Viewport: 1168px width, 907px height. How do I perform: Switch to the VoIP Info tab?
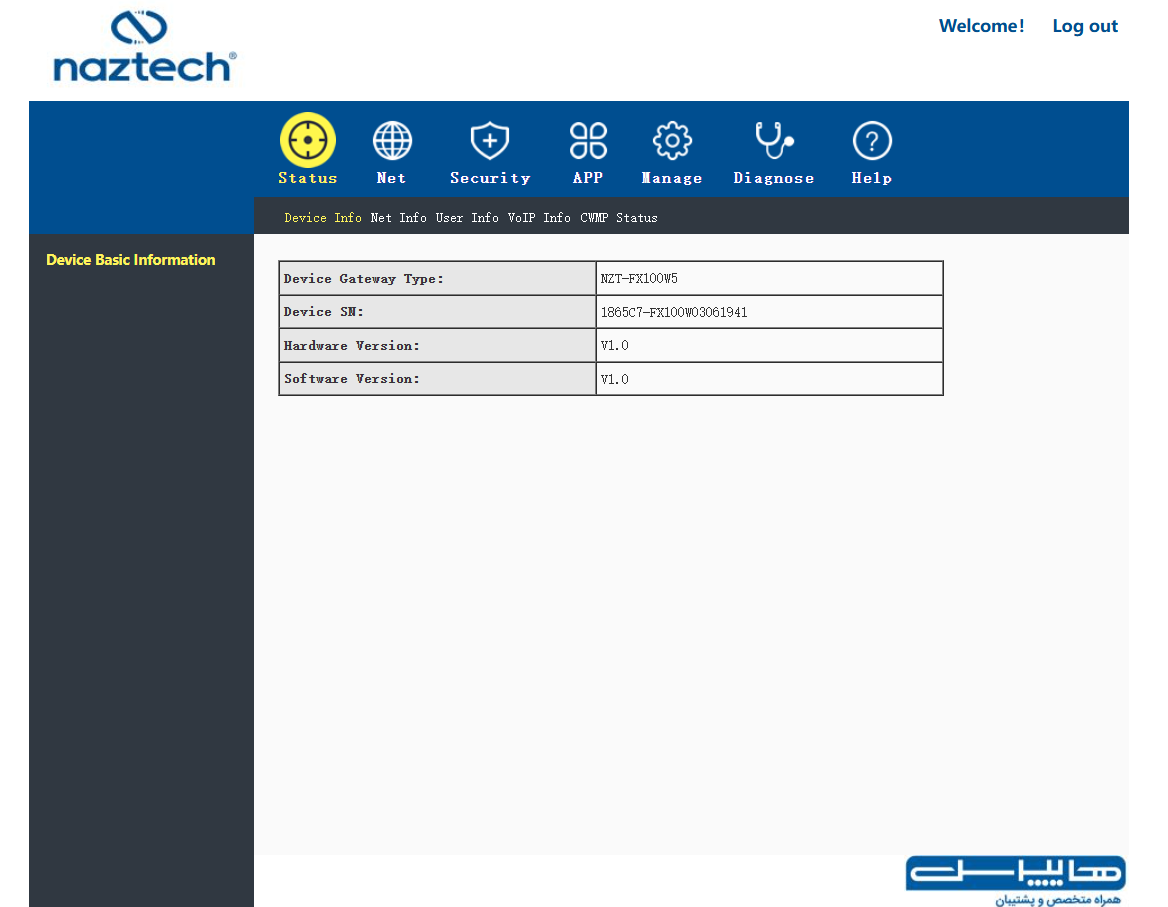click(x=539, y=217)
